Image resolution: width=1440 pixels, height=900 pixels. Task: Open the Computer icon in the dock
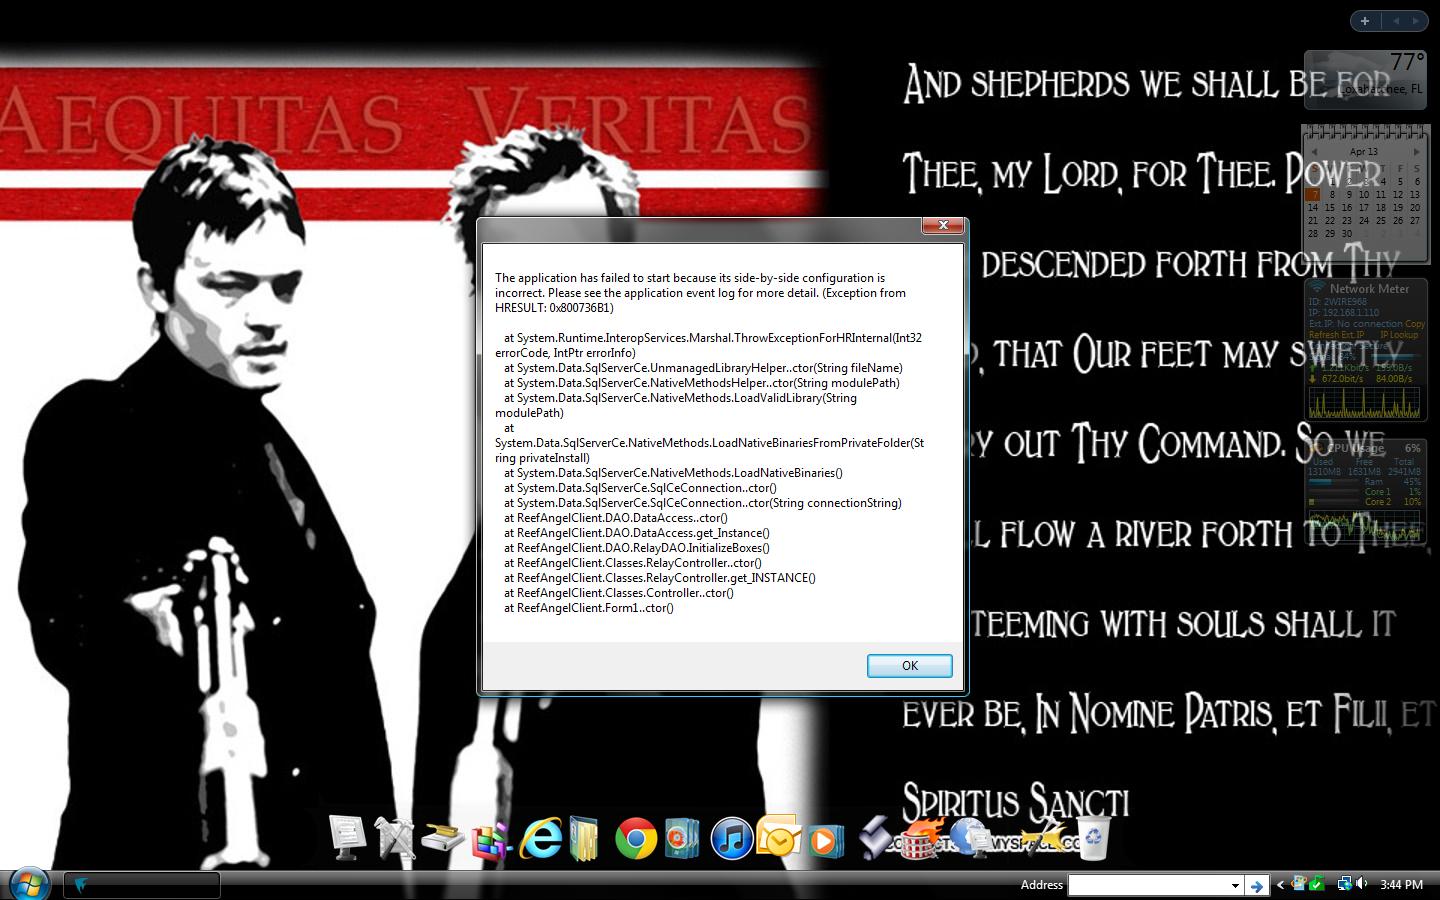click(x=348, y=838)
